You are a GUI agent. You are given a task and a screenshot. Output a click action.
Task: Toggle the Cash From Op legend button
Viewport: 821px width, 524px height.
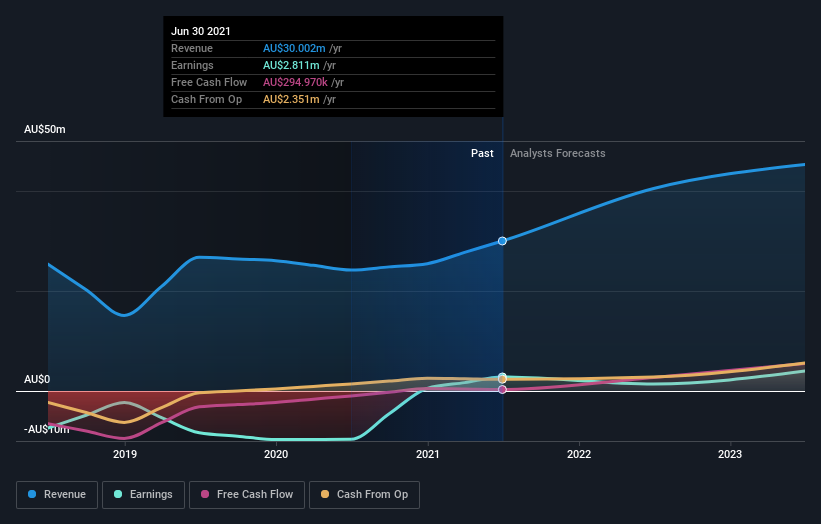tap(364, 495)
